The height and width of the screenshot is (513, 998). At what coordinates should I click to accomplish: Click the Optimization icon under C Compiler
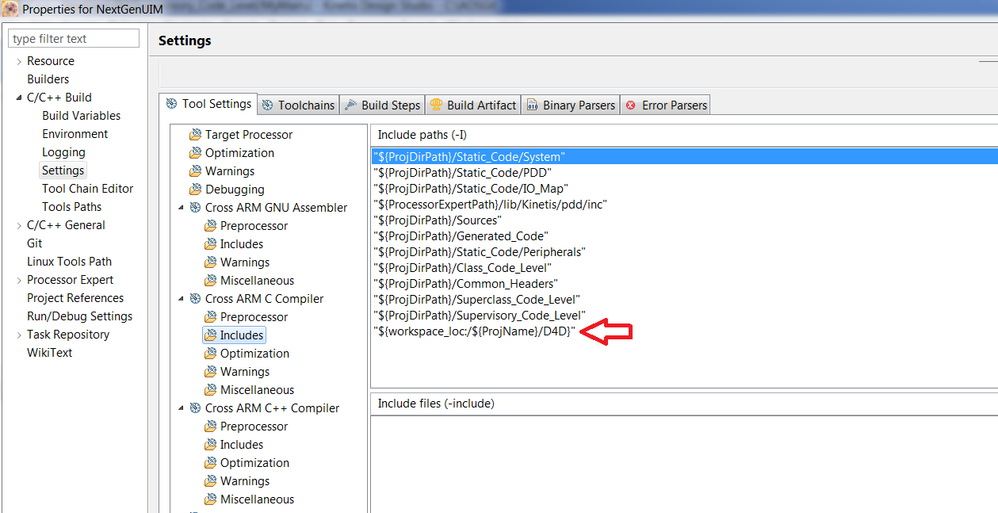[211, 353]
